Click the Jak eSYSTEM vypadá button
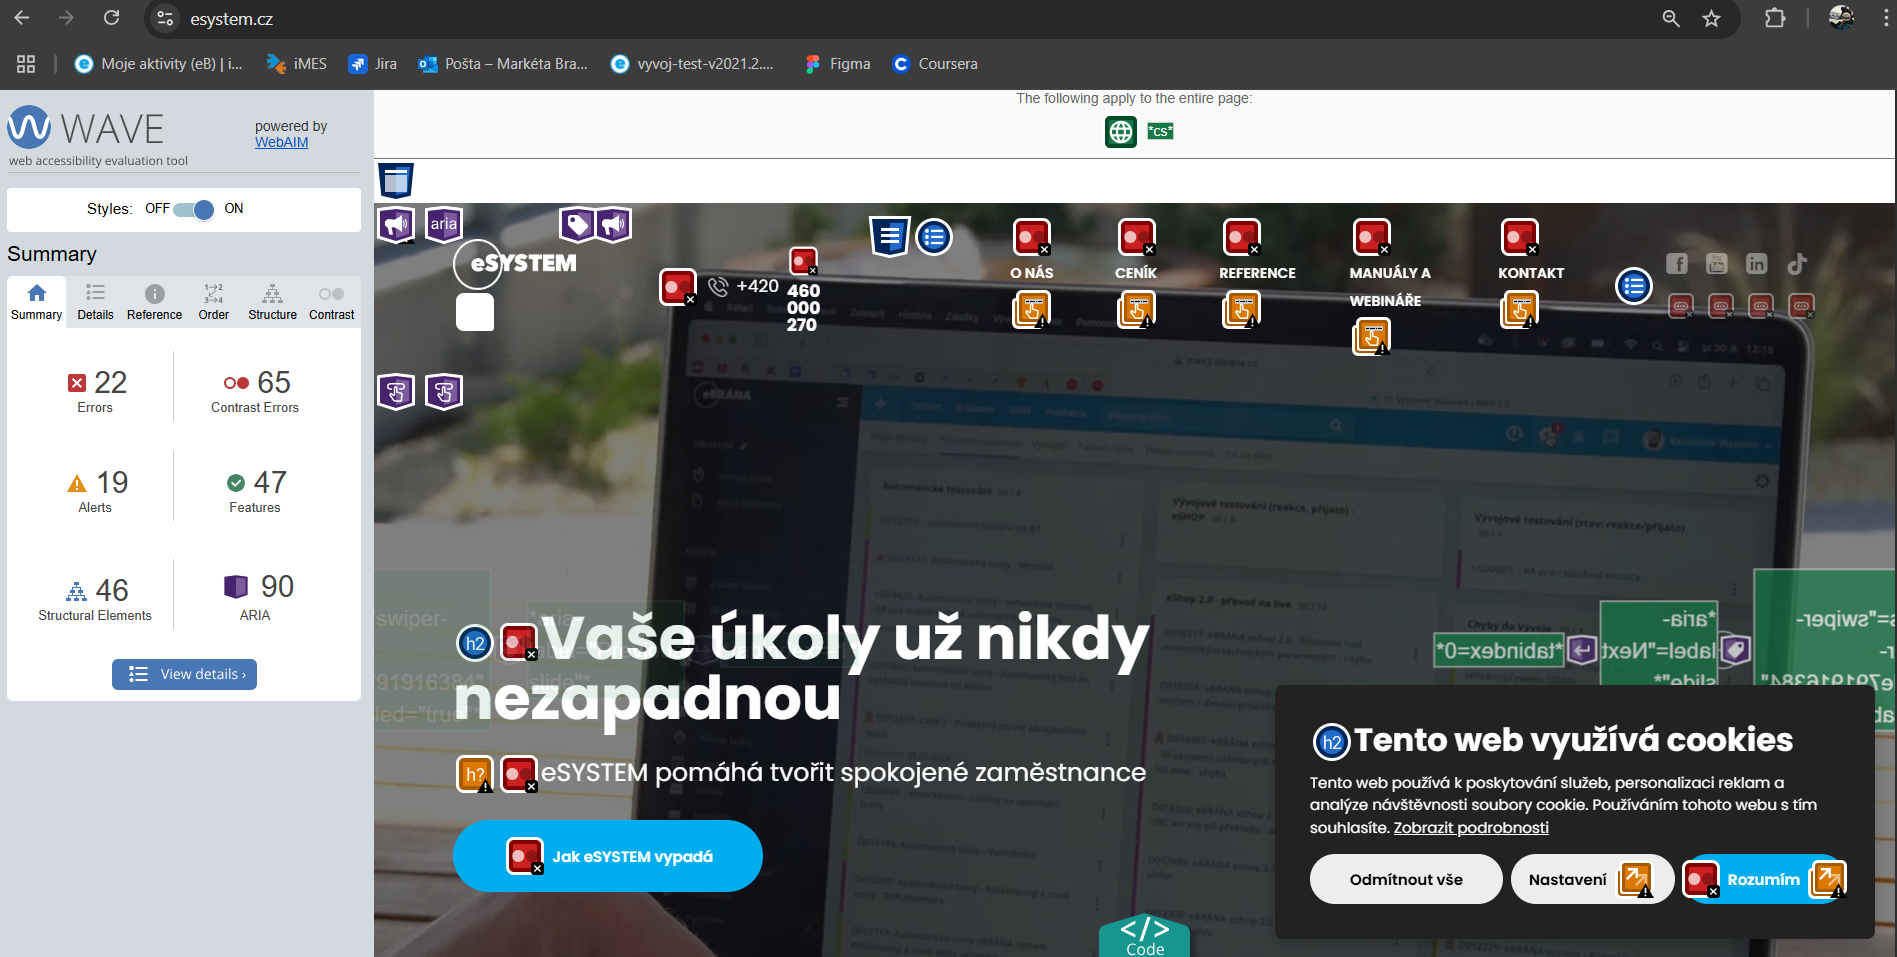The height and width of the screenshot is (957, 1897). [608, 856]
